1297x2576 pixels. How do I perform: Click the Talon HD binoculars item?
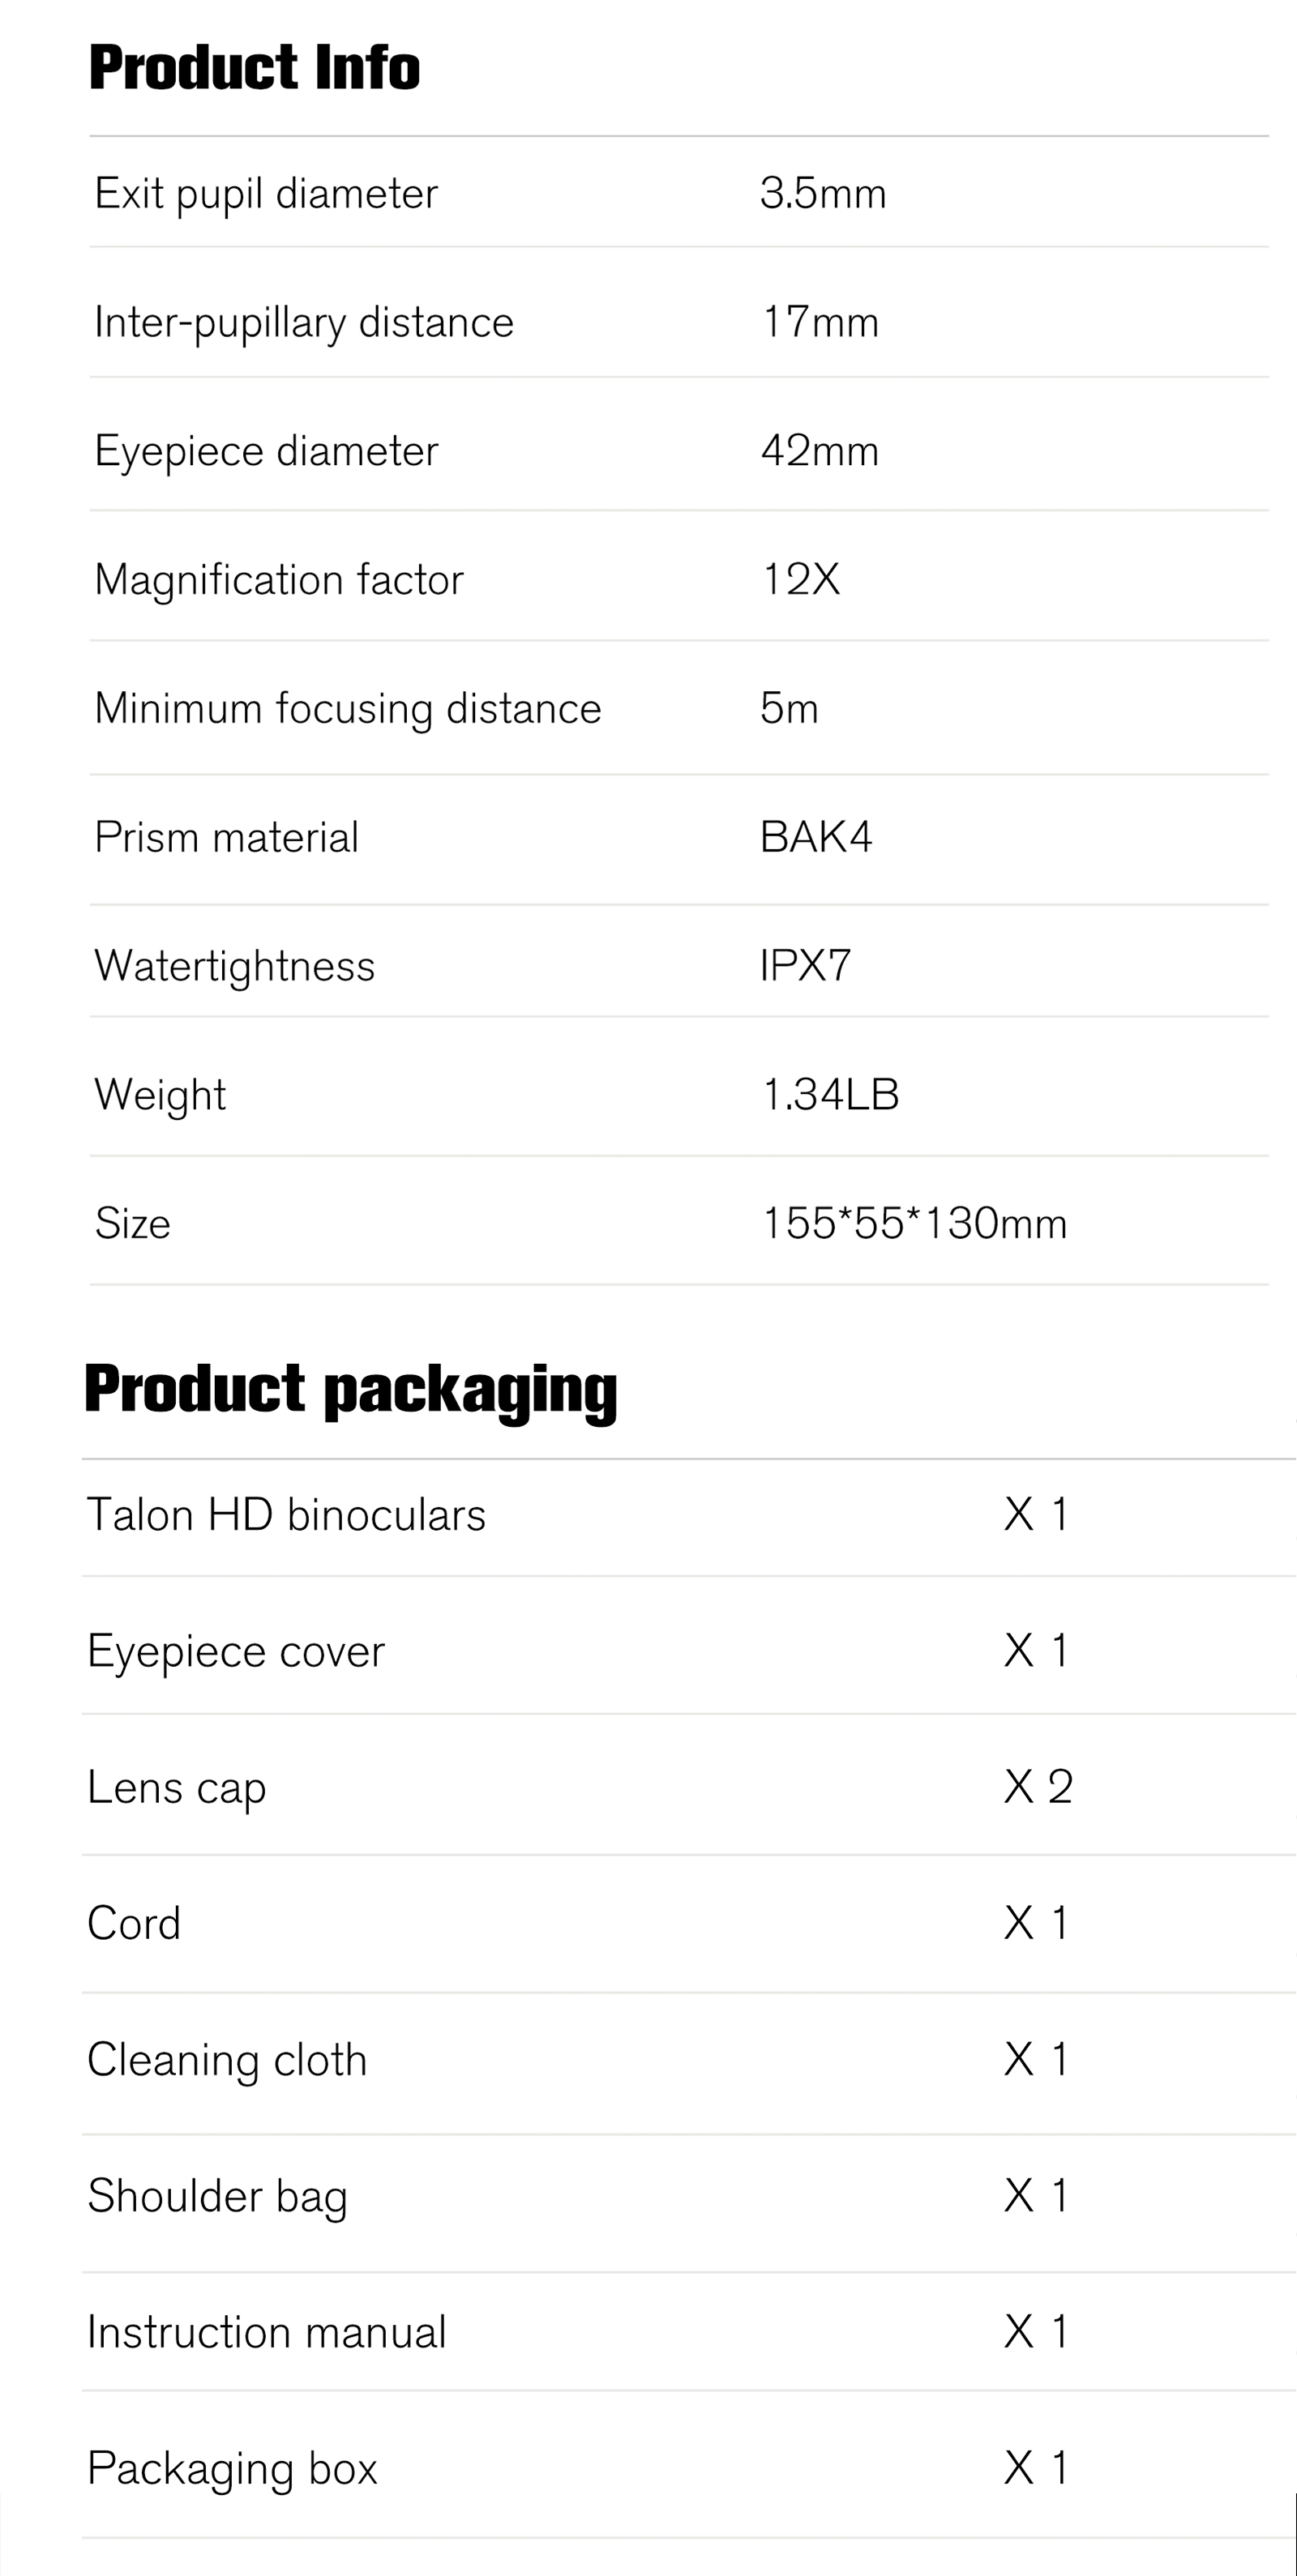point(286,1515)
